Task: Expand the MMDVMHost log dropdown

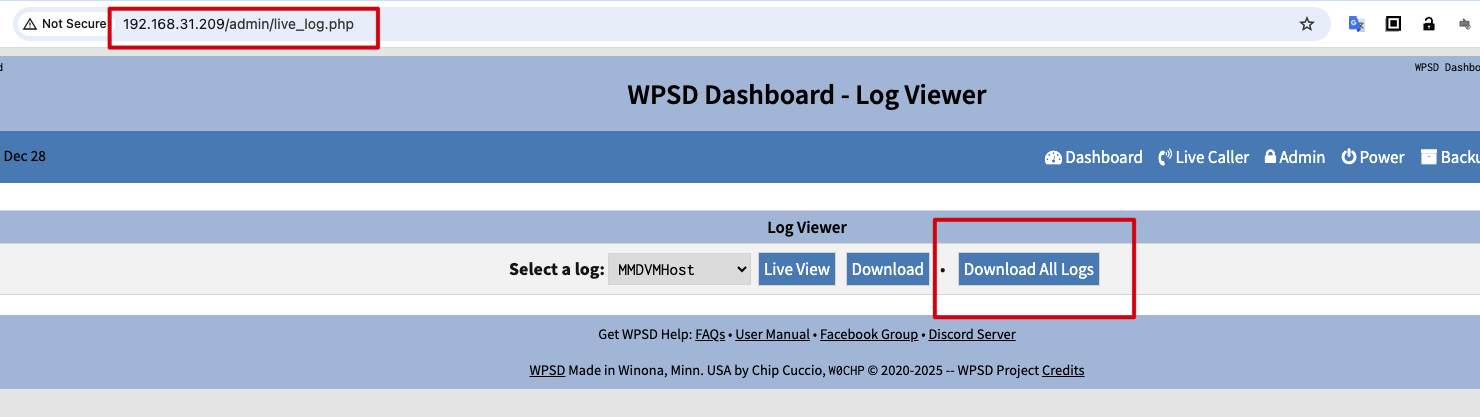Action: coord(679,269)
